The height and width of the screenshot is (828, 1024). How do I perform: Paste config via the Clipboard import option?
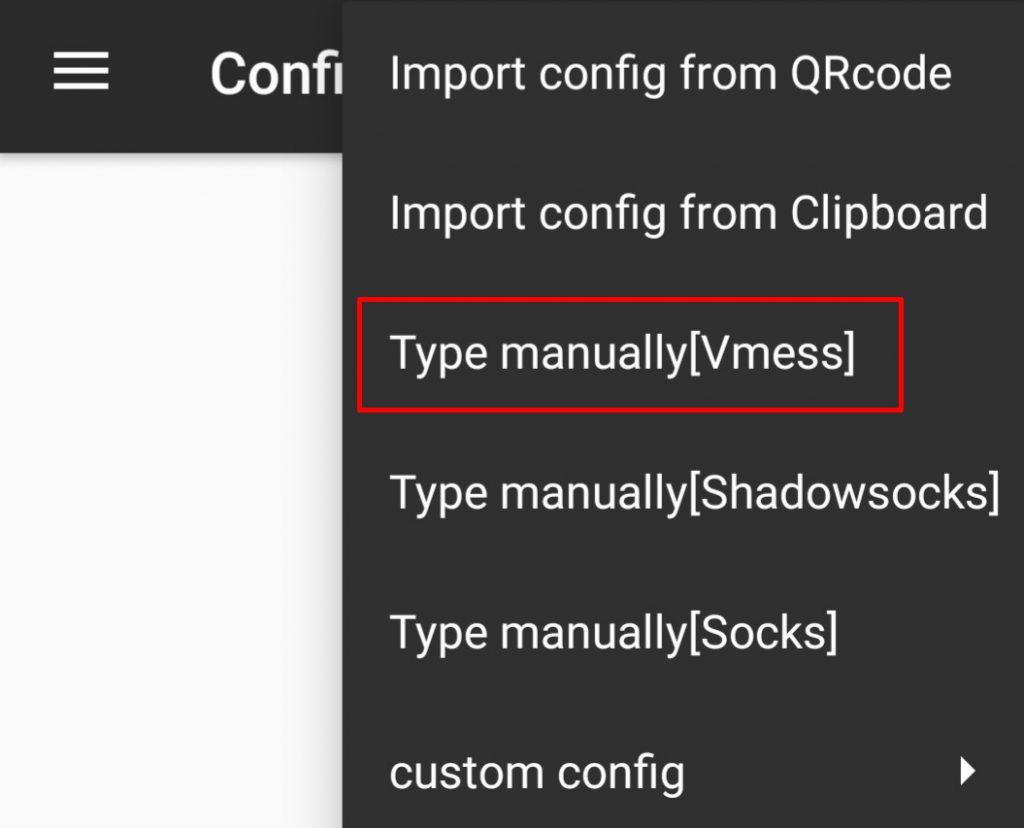click(688, 213)
